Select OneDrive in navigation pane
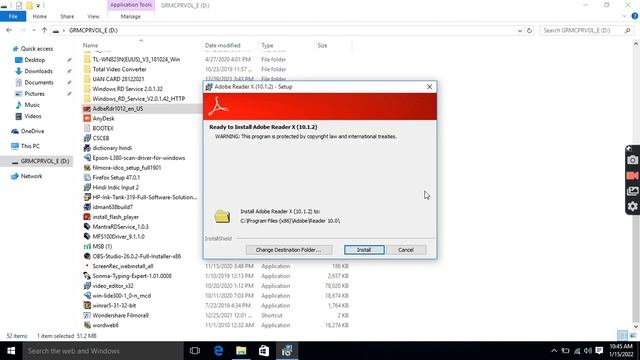640x360 pixels. click(x=32, y=131)
